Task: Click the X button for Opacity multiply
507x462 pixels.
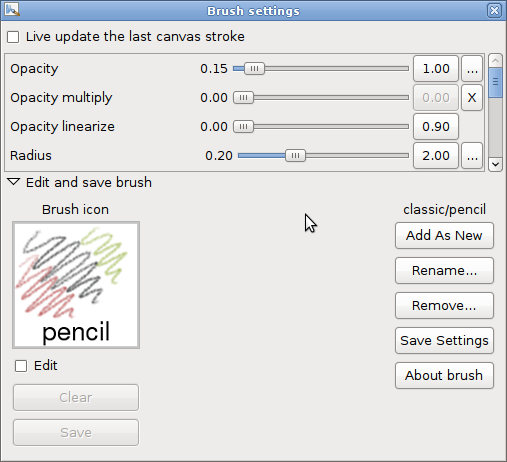Action: click(472, 98)
